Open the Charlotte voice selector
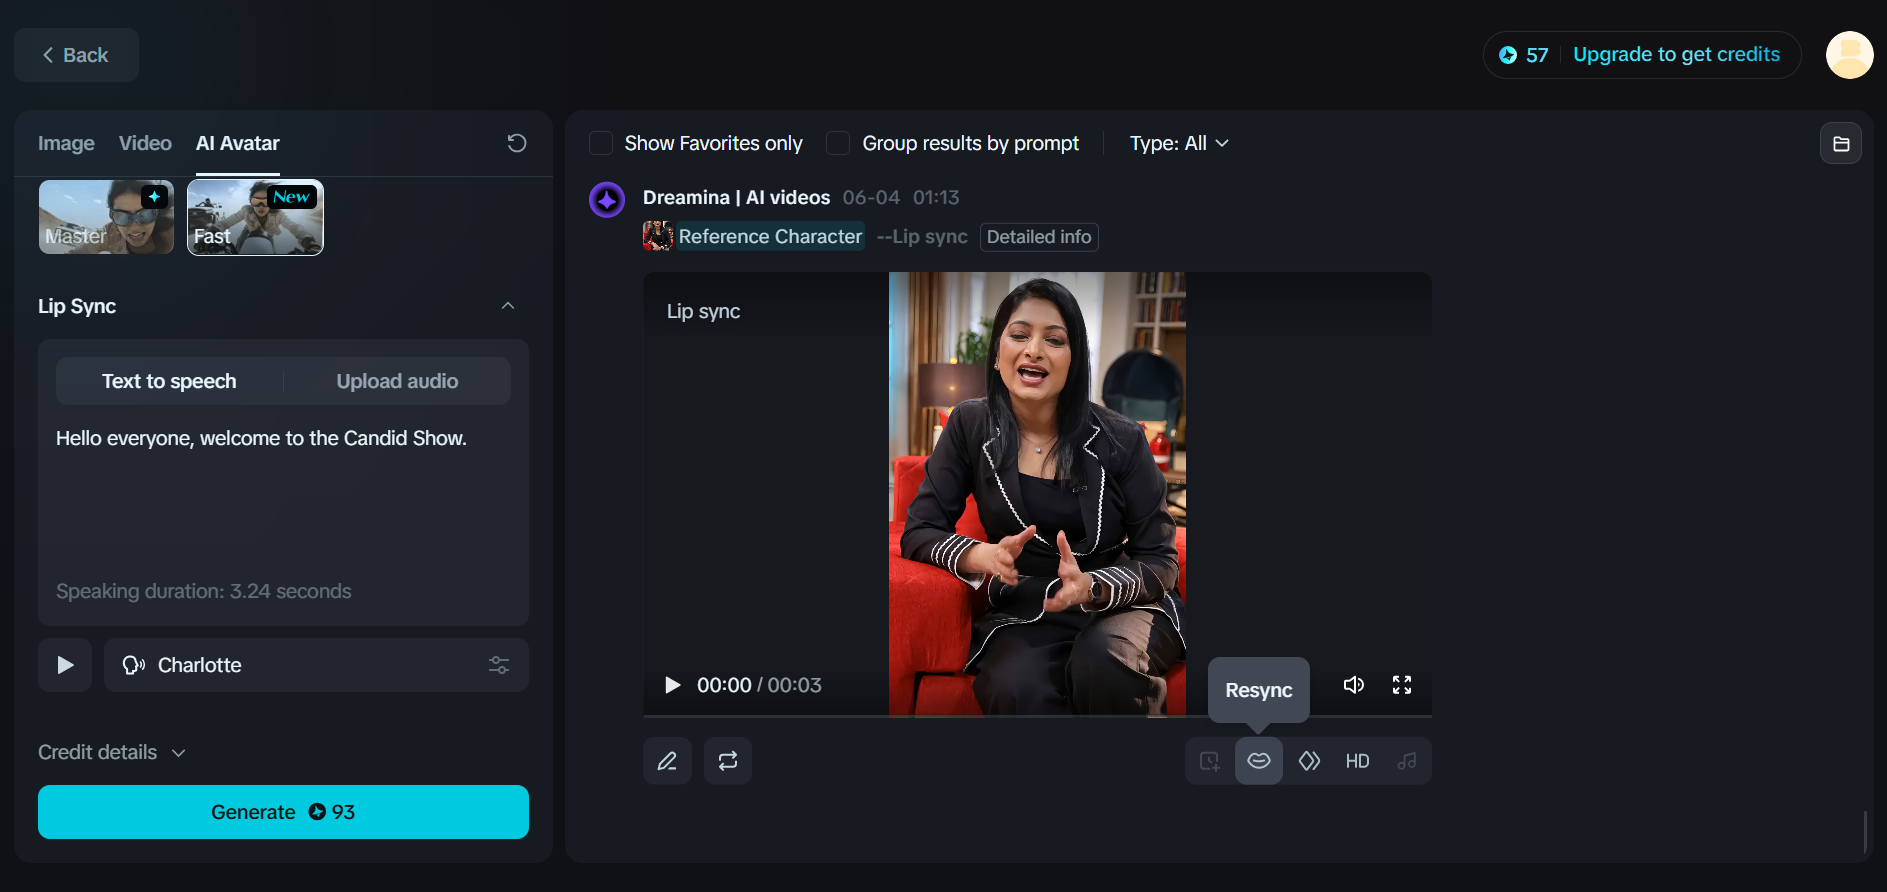 [316, 665]
